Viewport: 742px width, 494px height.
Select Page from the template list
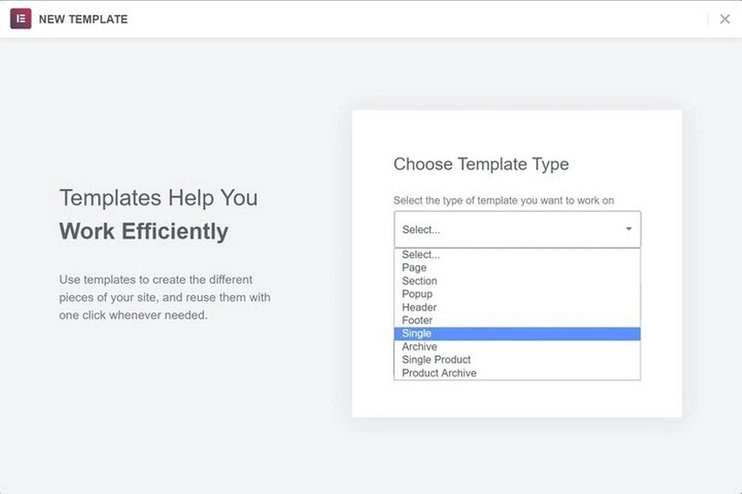click(x=414, y=268)
